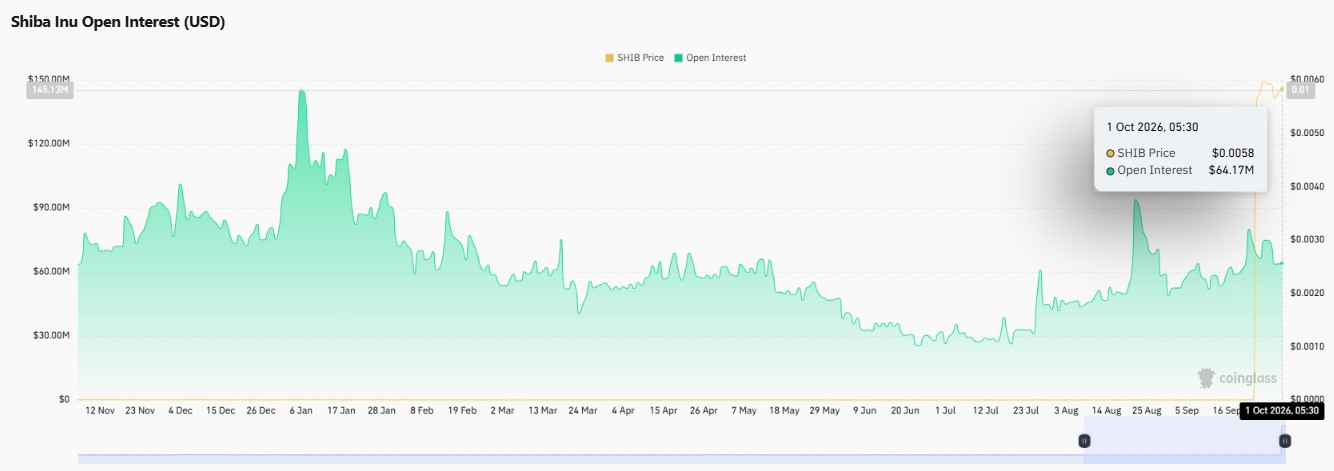Viewport: 1334px width, 471px height.
Task: Click the 3 Aug date label
Action: pos(1064,410)
